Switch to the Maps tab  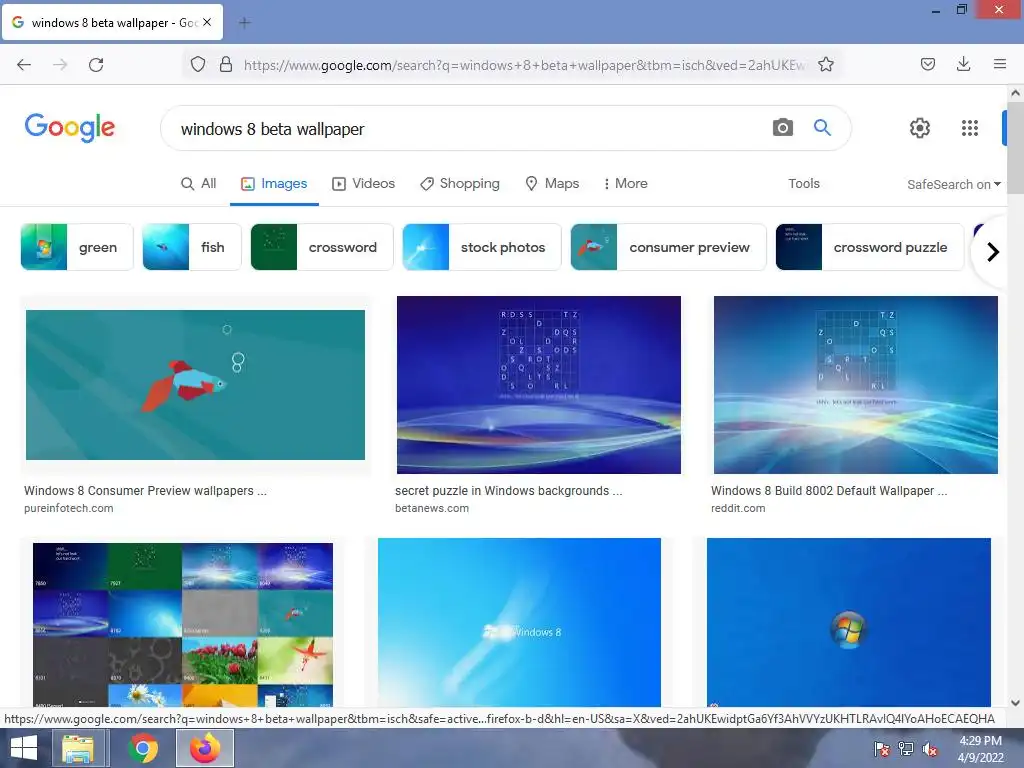click(552, 184)
